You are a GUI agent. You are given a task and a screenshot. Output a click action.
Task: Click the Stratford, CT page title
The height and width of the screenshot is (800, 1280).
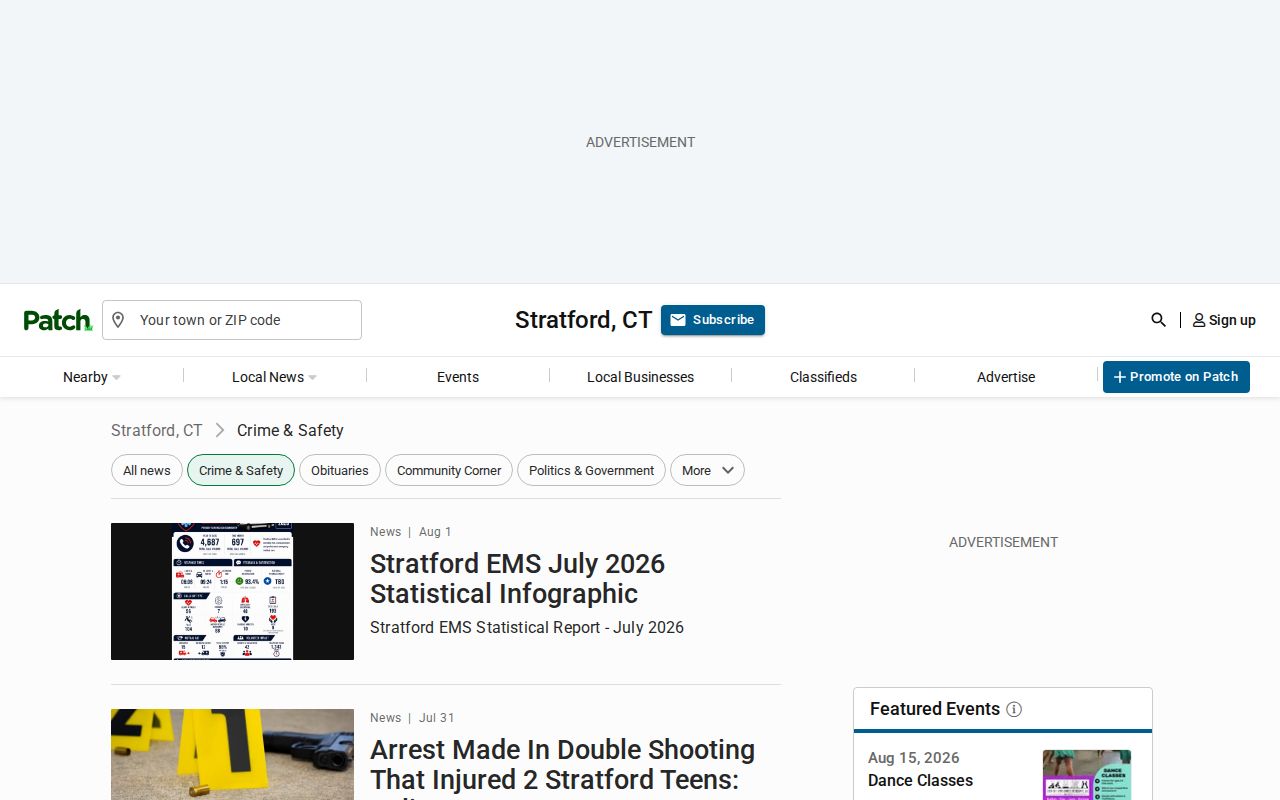[x=583, y=320]
